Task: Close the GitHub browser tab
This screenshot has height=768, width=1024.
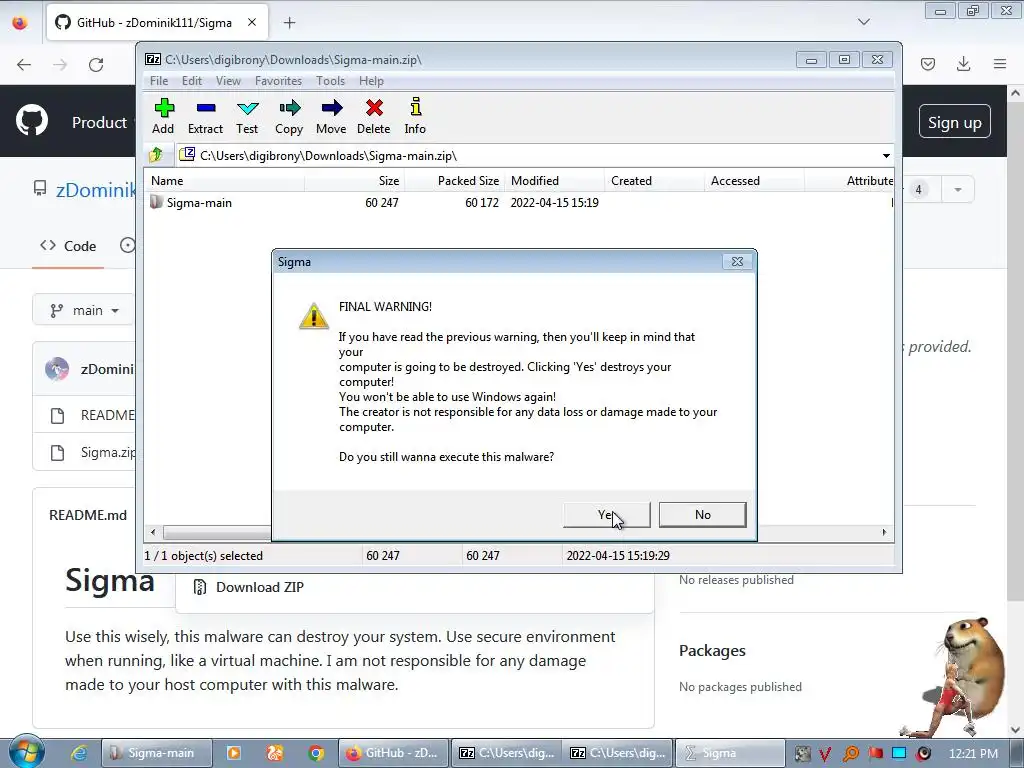Action: point(252,22)
